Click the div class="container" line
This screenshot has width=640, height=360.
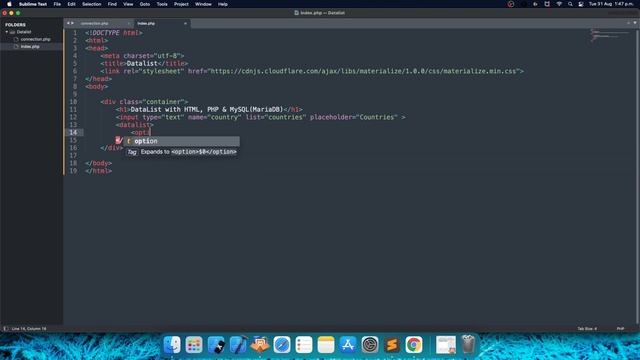tap(144, 102)
